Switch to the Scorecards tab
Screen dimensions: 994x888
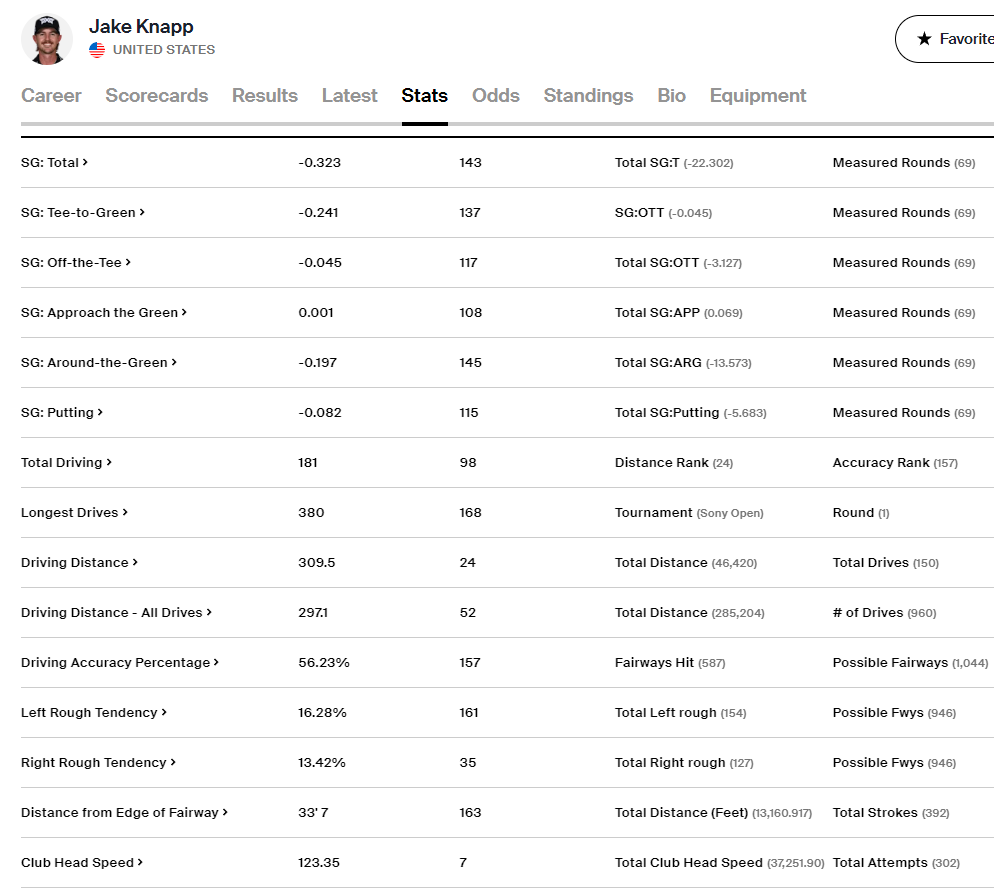[x=157, y=96]
